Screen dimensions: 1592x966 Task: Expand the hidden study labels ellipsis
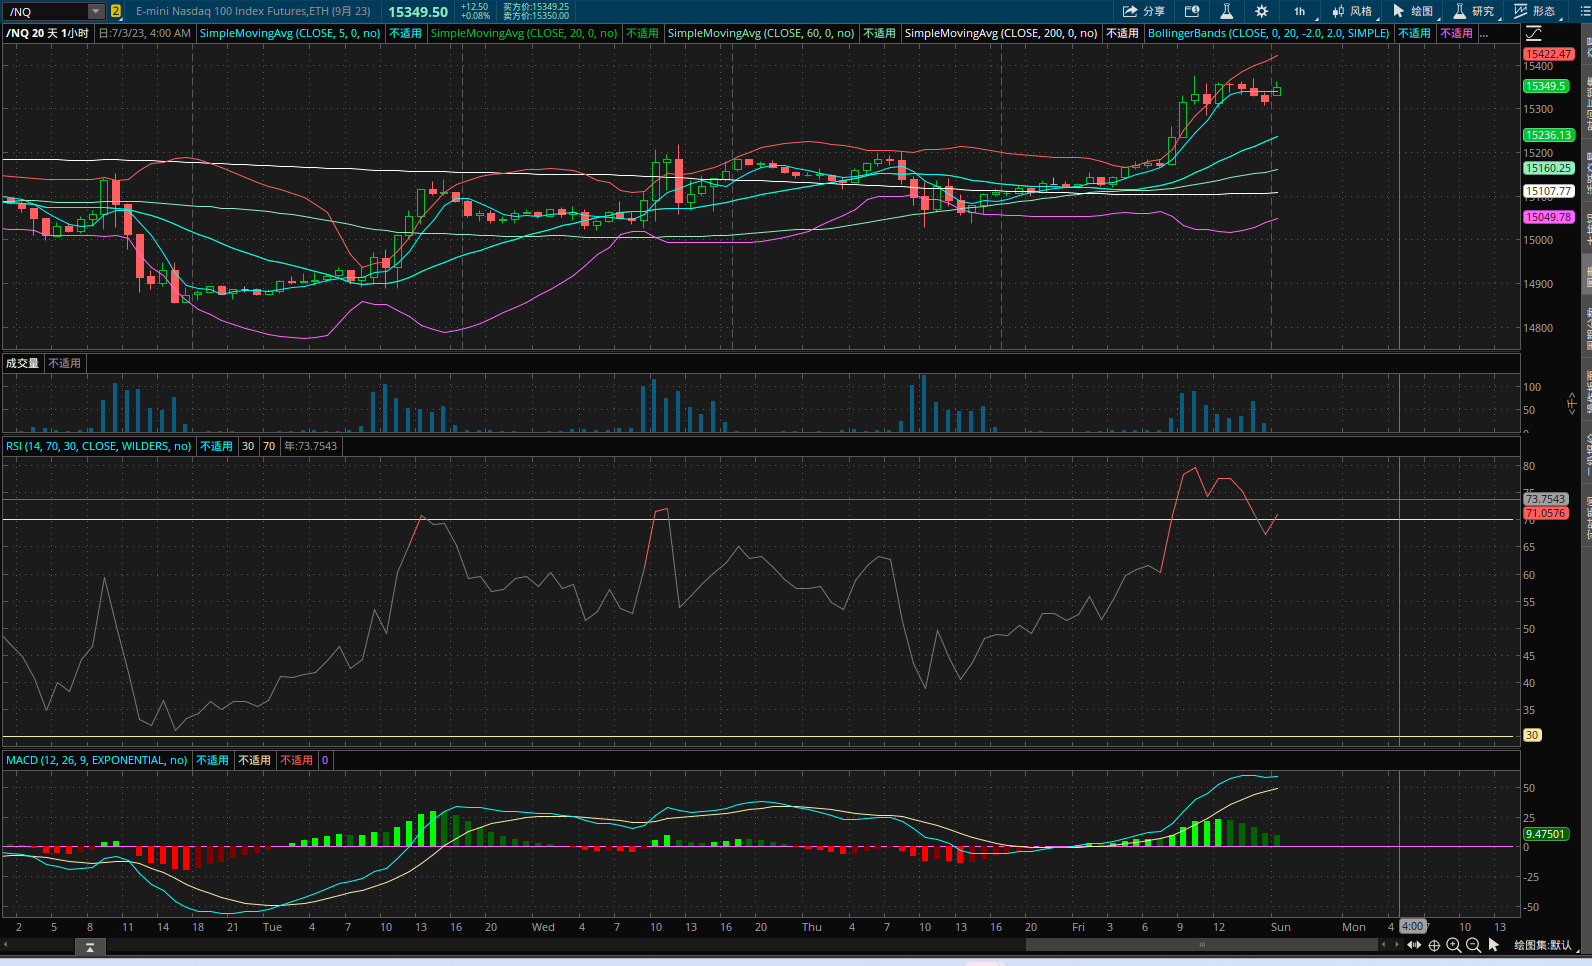coord(1484,33)
